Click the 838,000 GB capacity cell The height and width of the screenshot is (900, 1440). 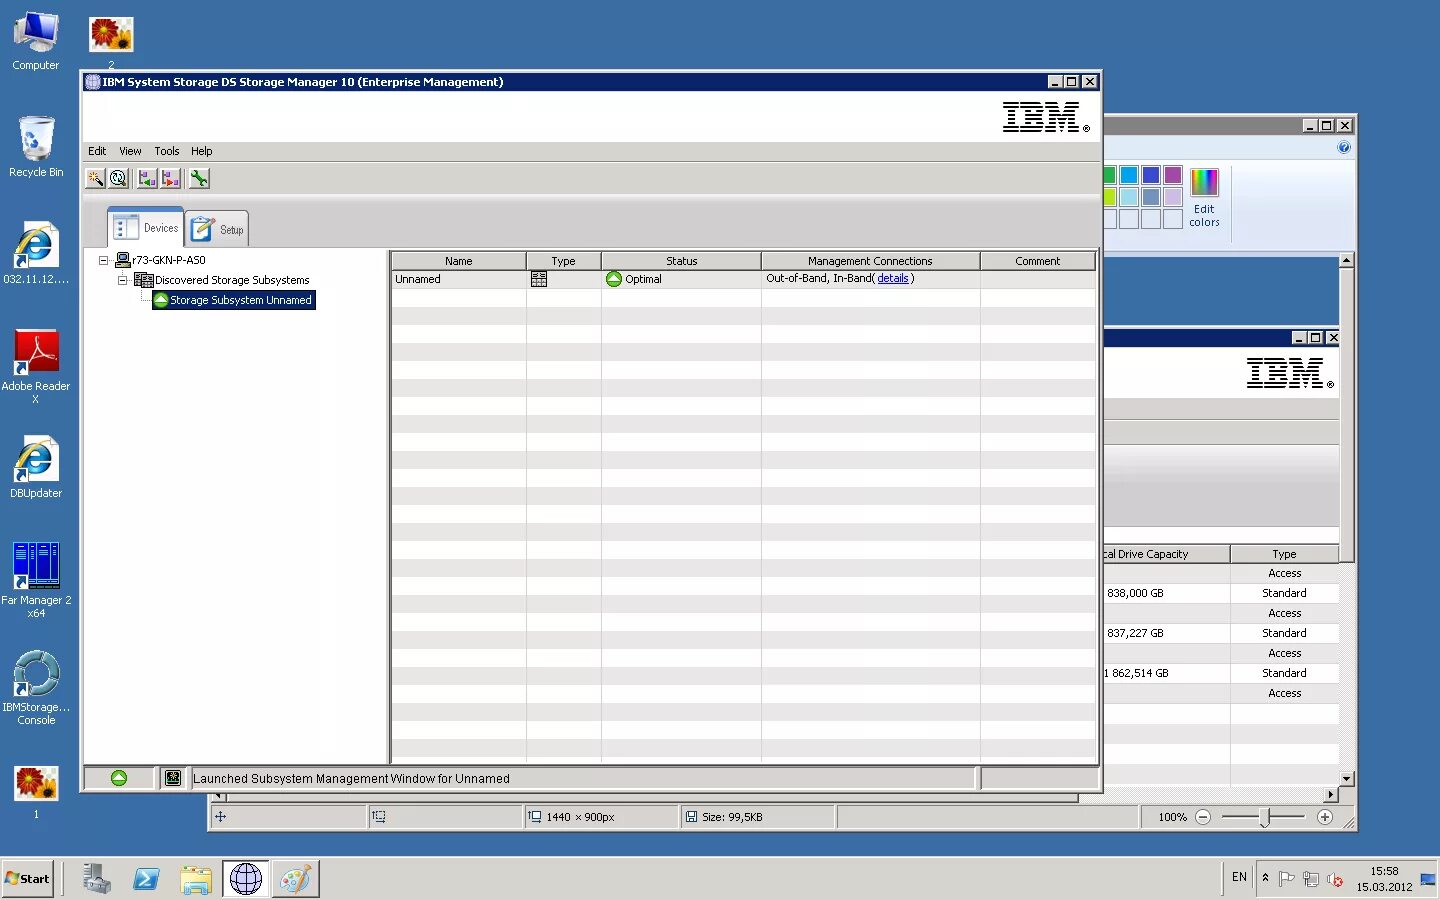point(1166,593)
